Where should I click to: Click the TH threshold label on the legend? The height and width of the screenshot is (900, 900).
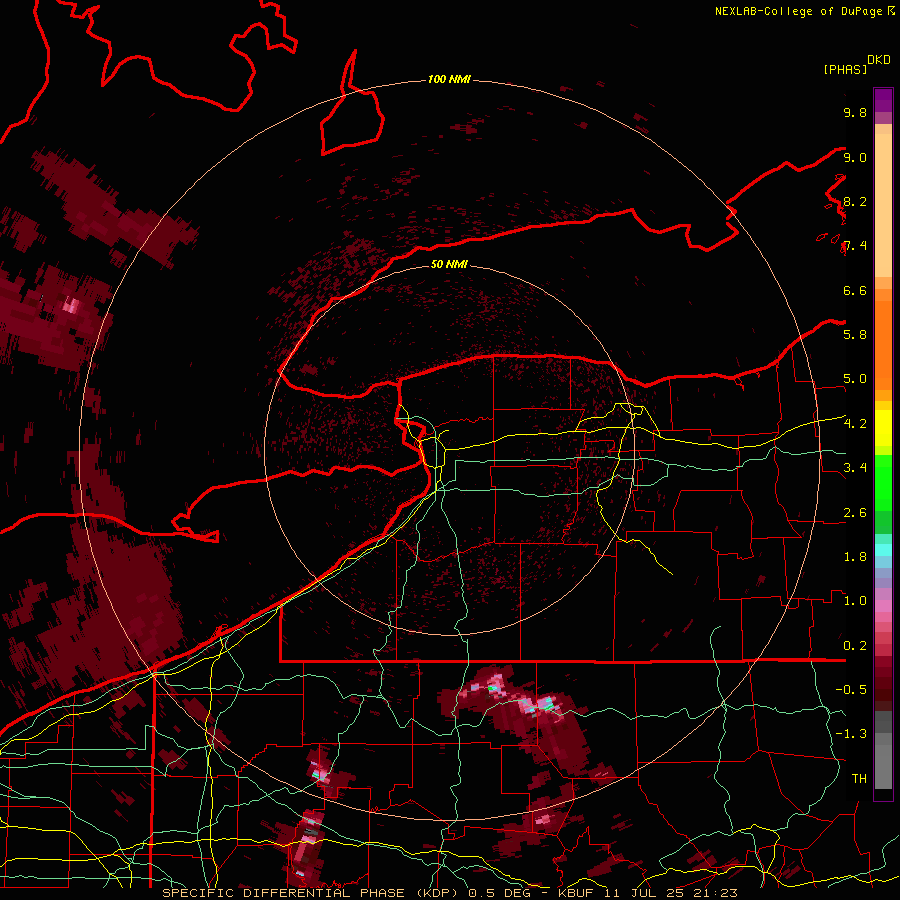tap(859, 779)
